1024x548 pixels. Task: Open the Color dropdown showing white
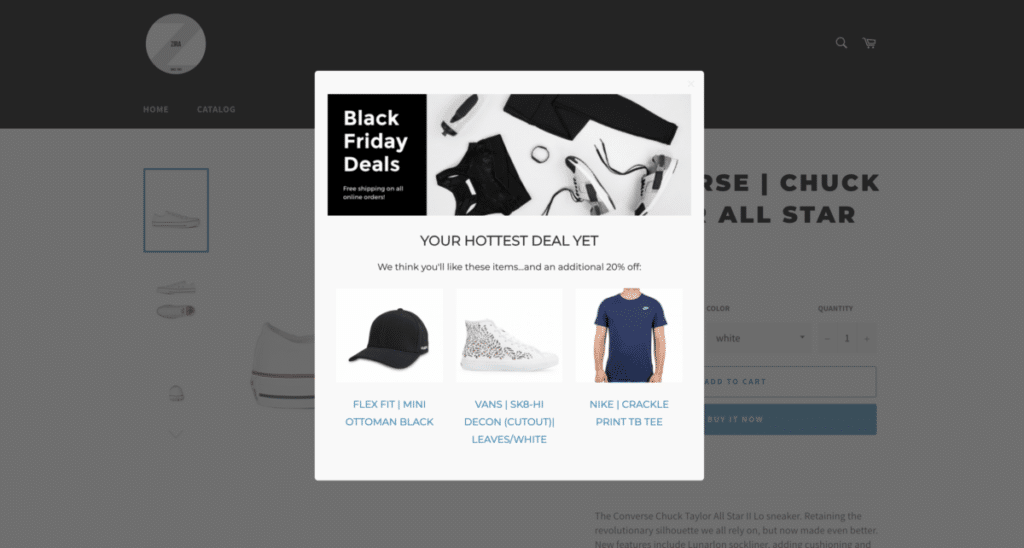click(758, 338)
